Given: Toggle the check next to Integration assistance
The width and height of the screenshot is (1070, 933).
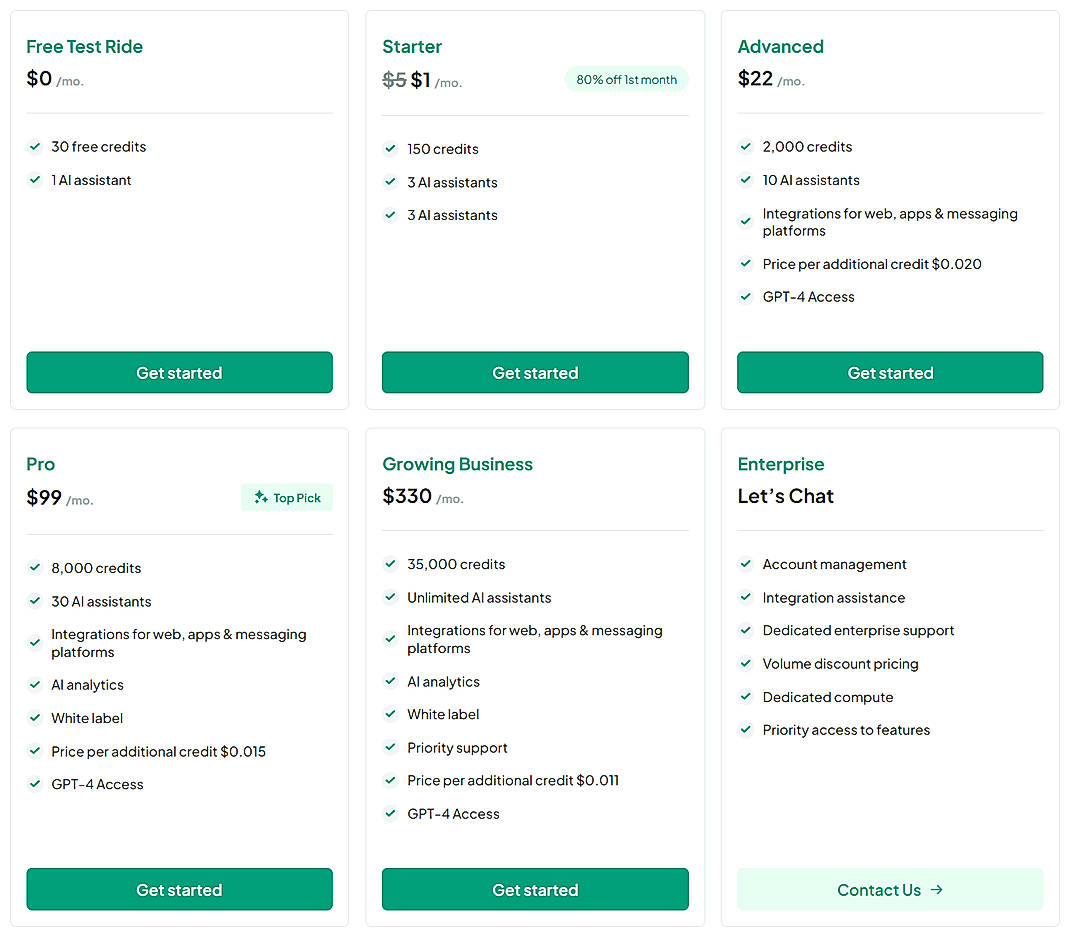Looking at the screenshot, I should [745, 597].
